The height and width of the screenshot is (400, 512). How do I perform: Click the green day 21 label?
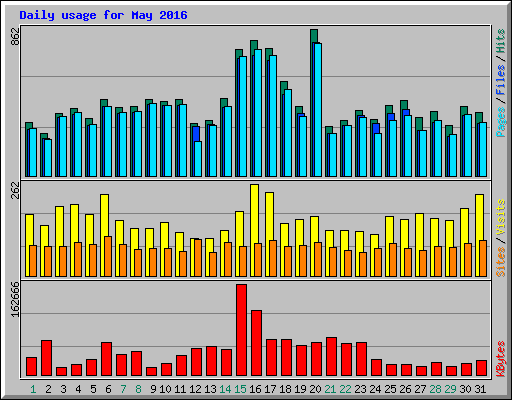330,389
